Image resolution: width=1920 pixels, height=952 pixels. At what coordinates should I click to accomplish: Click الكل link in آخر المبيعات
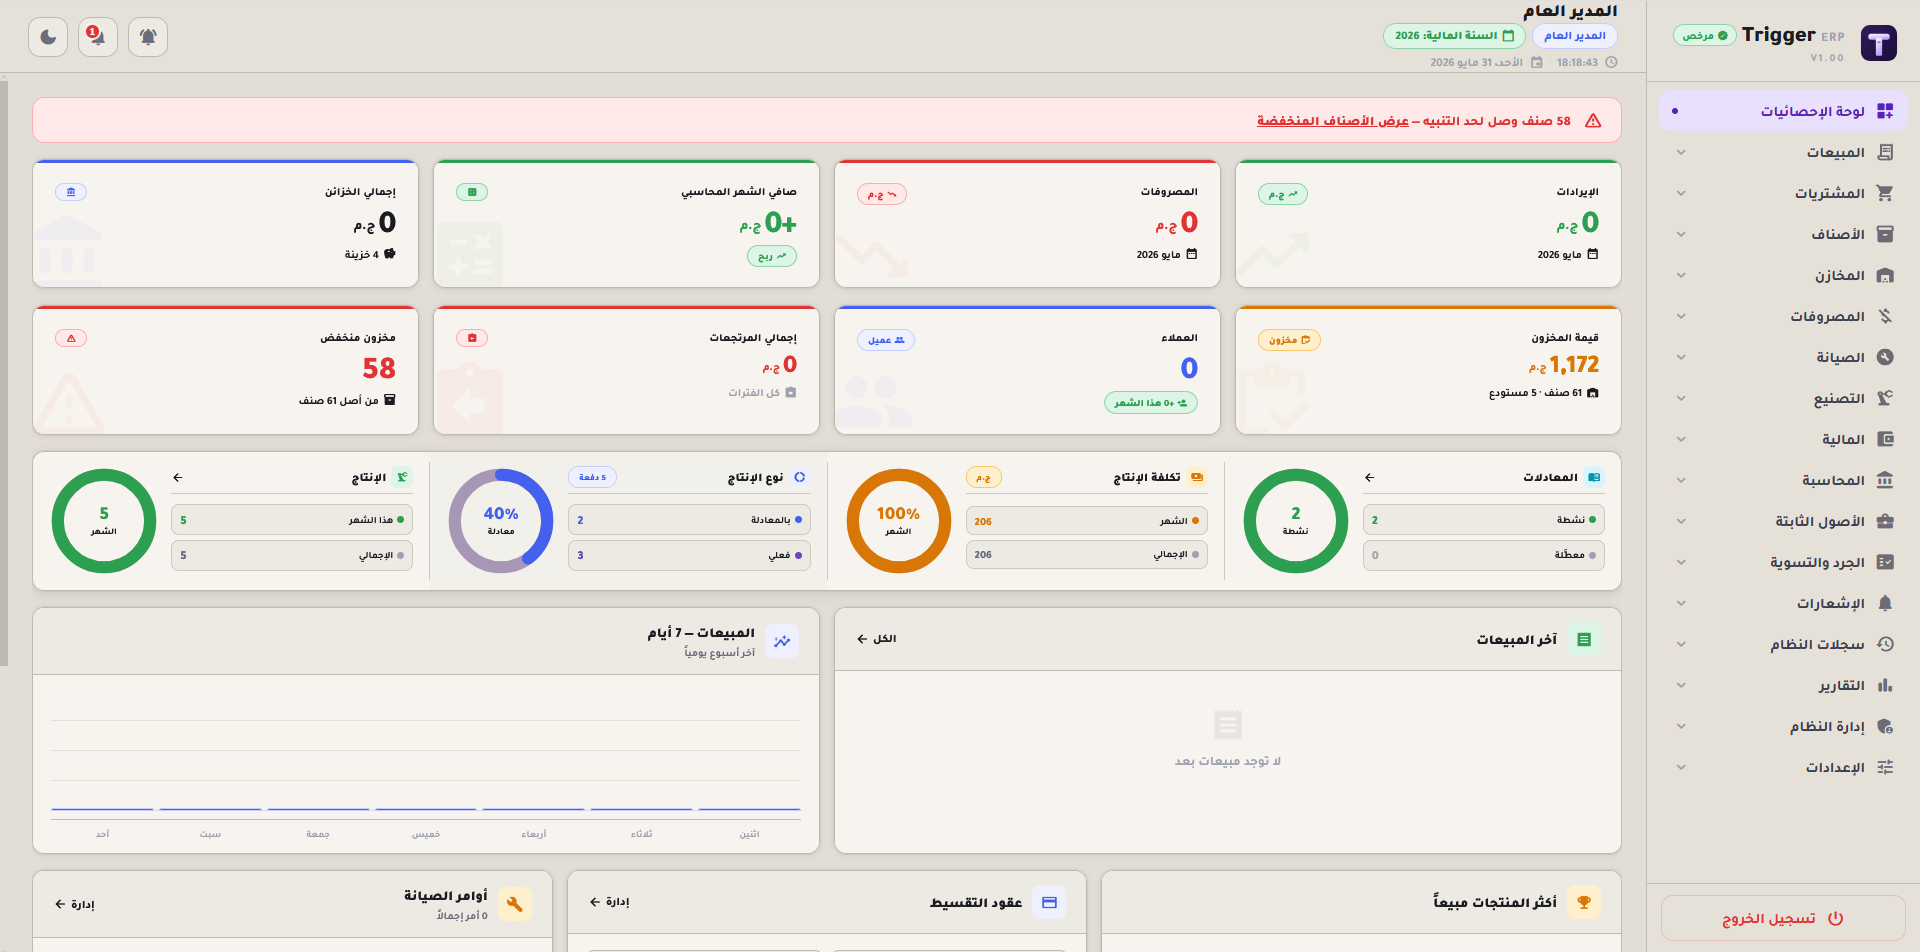point(877,639)
